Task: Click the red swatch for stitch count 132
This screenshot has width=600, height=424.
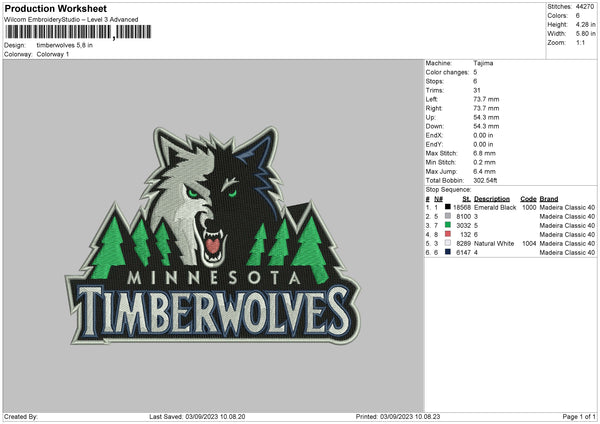Action: 447,234
